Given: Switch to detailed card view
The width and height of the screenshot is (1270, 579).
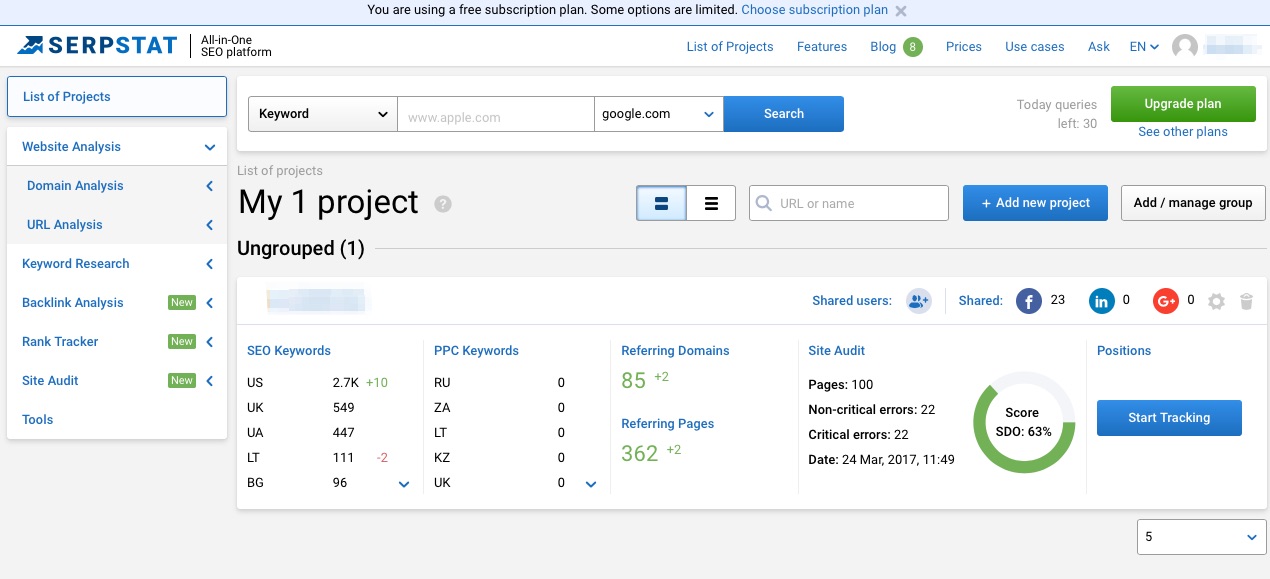Looking at the screenshot, I should coord(661,203).
